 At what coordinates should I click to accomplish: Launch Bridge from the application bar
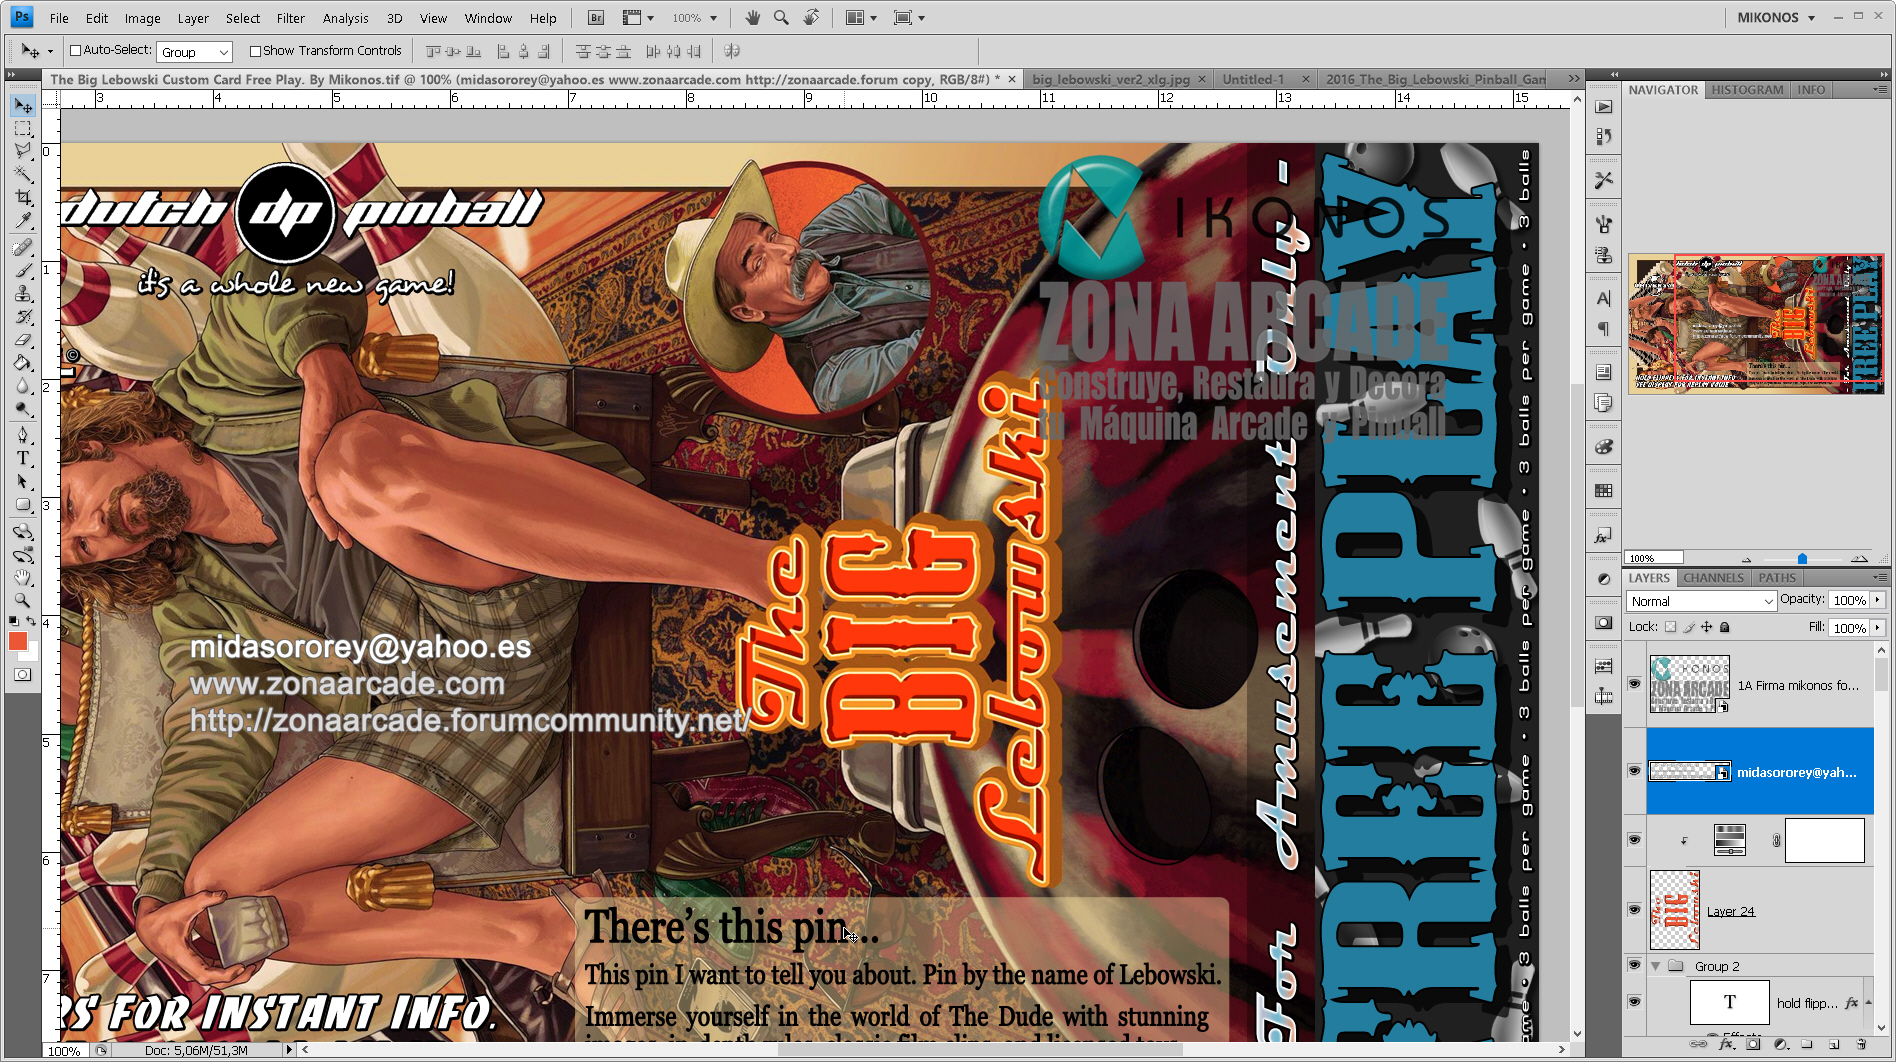tap(595, 18)
